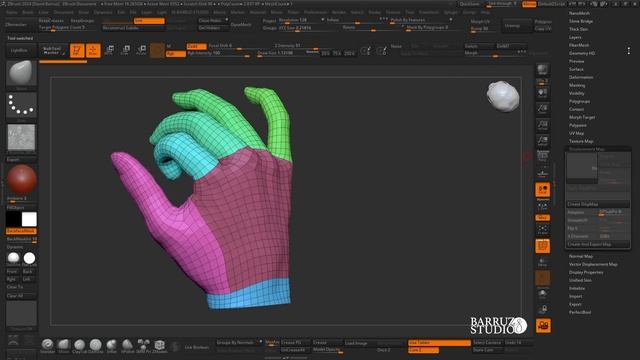The image size is (640, 360).
Task: Expand the Polygroups subpalette
Action: click(579, 101)
